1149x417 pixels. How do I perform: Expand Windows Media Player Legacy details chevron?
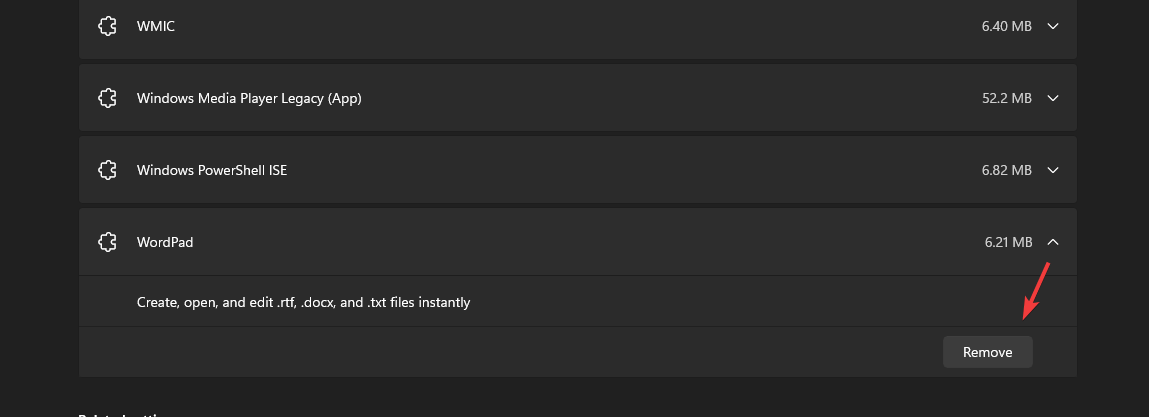pos(1052,98)
